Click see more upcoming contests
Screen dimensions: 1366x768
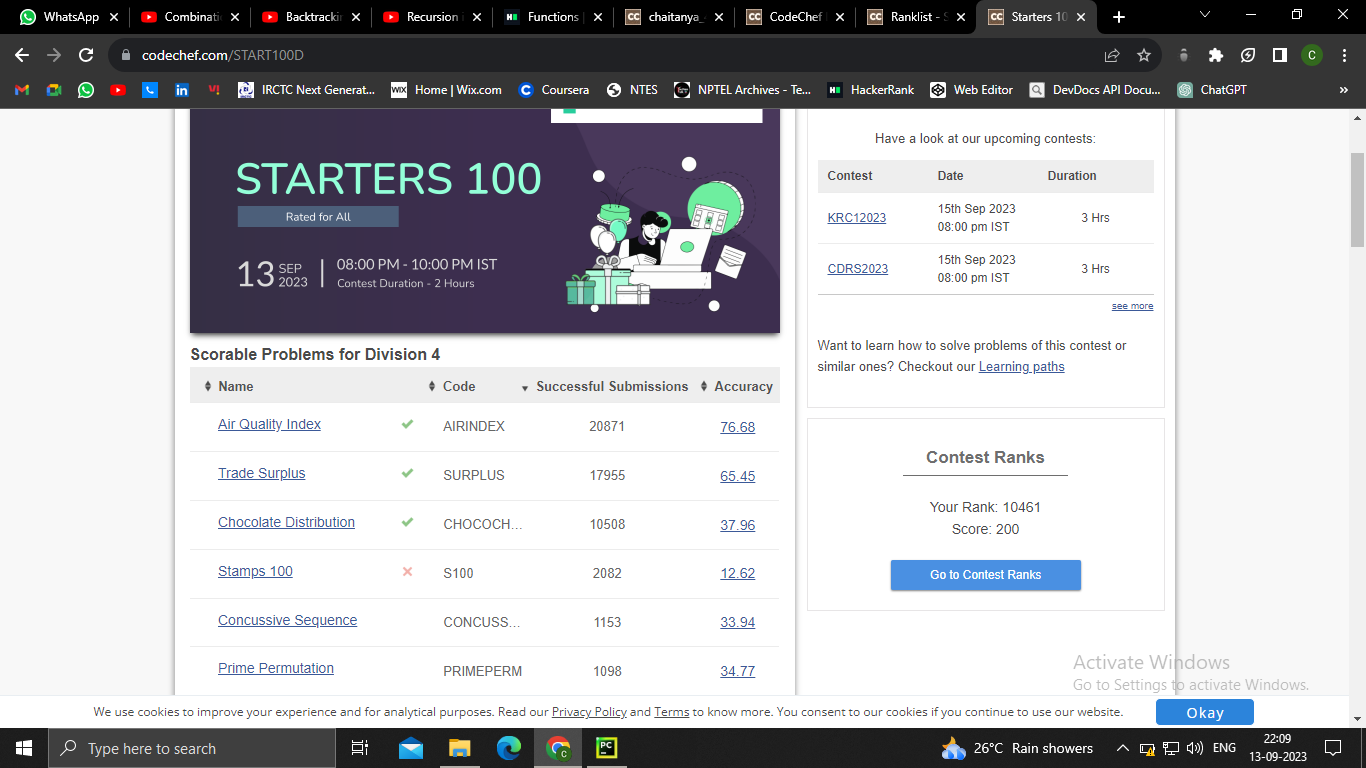pyautogui.click(x=1132, y=306)
